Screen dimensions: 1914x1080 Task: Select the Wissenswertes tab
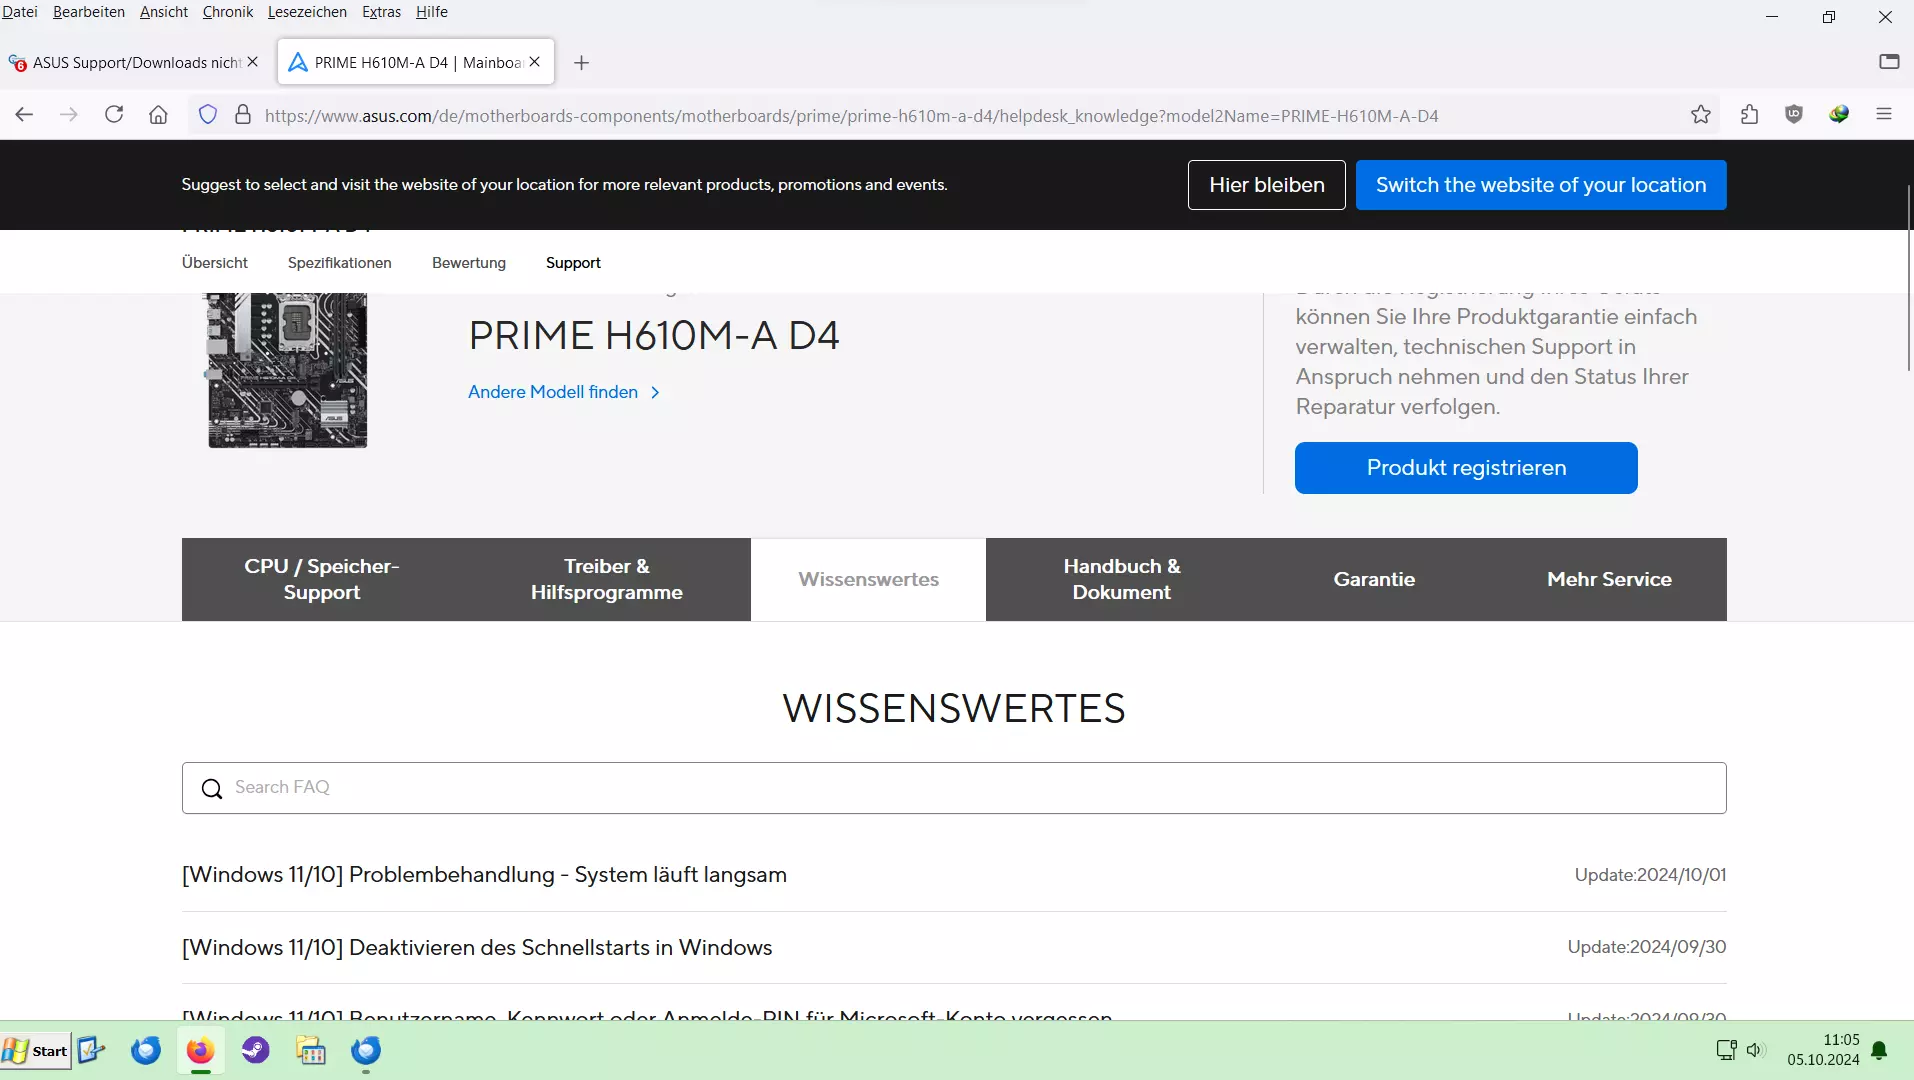(x=868, y=579)
